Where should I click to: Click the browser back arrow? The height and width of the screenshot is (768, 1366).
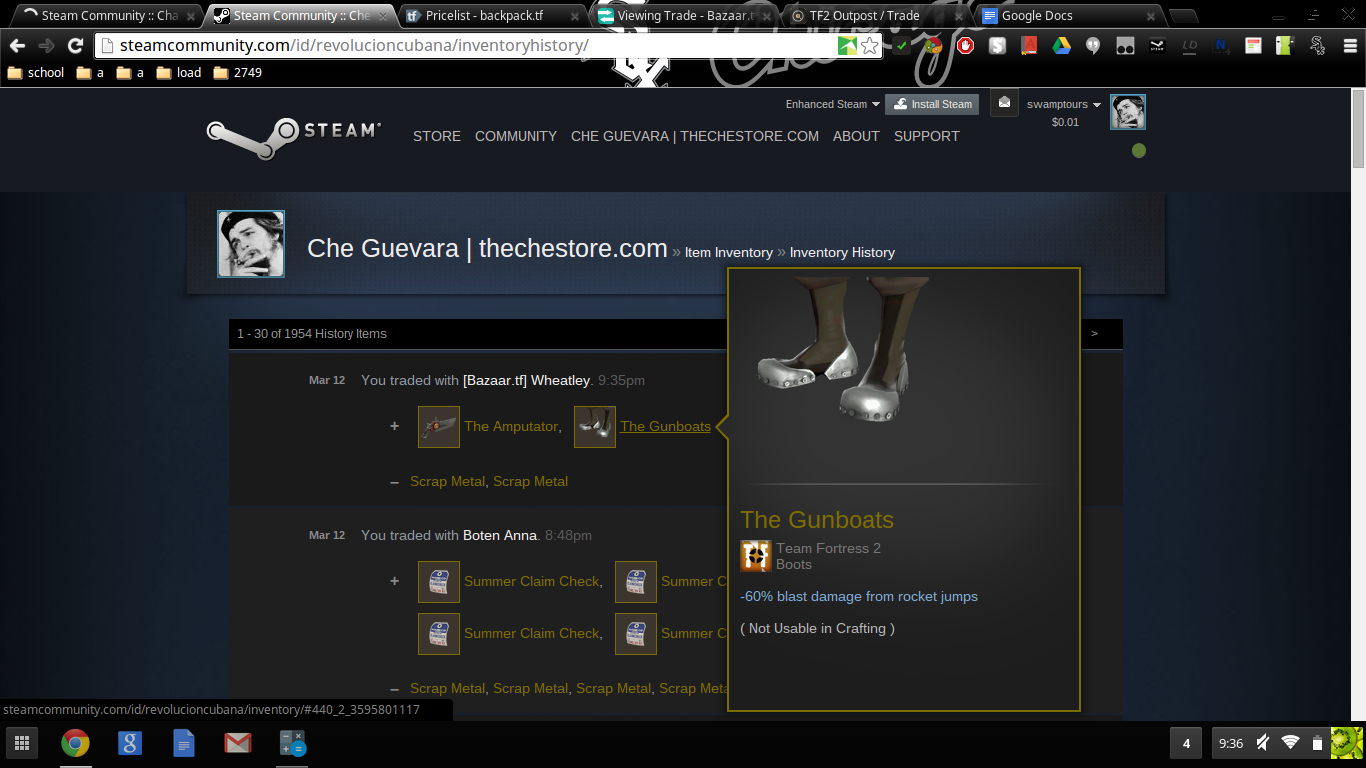(18, 46)
